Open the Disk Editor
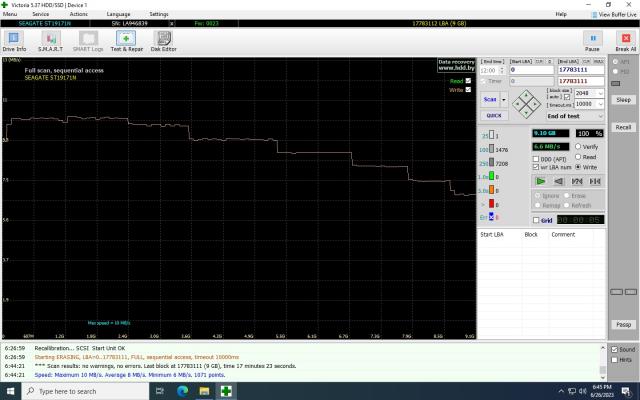640x400 pixels. tap(163, 41)
